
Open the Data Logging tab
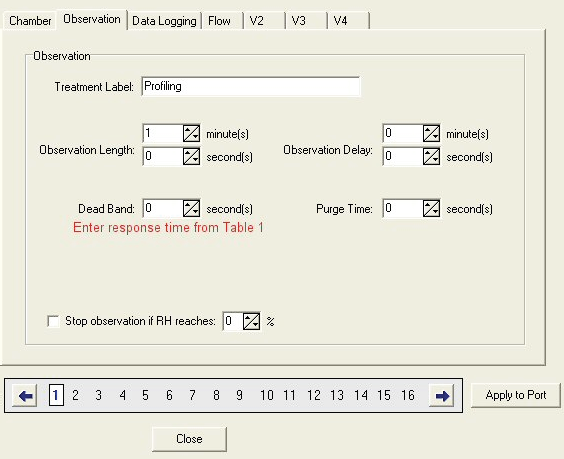164,21
